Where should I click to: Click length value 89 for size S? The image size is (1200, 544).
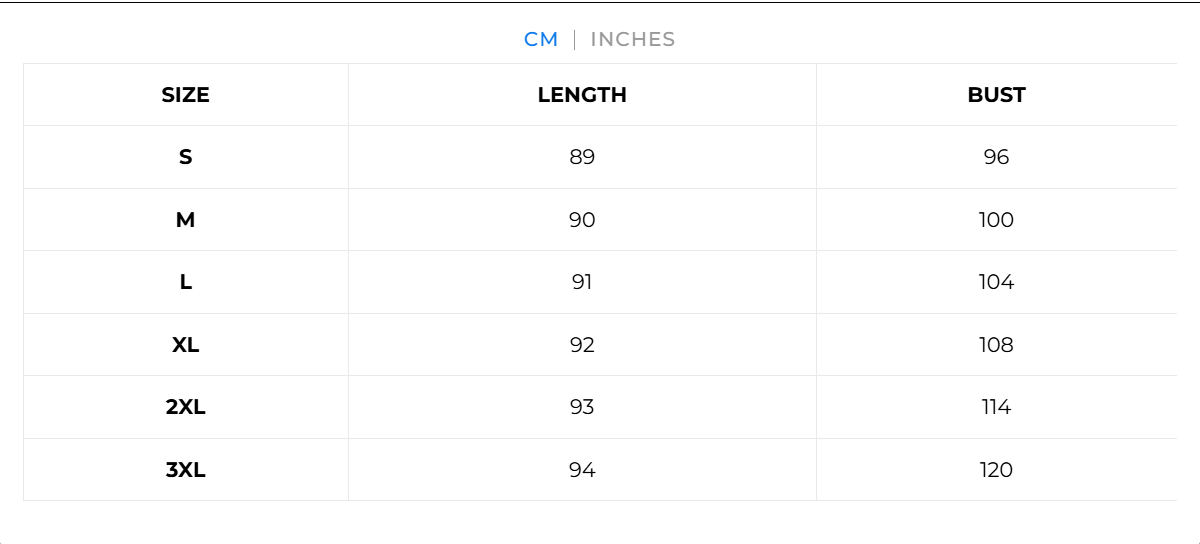click(x=582, y=157)
